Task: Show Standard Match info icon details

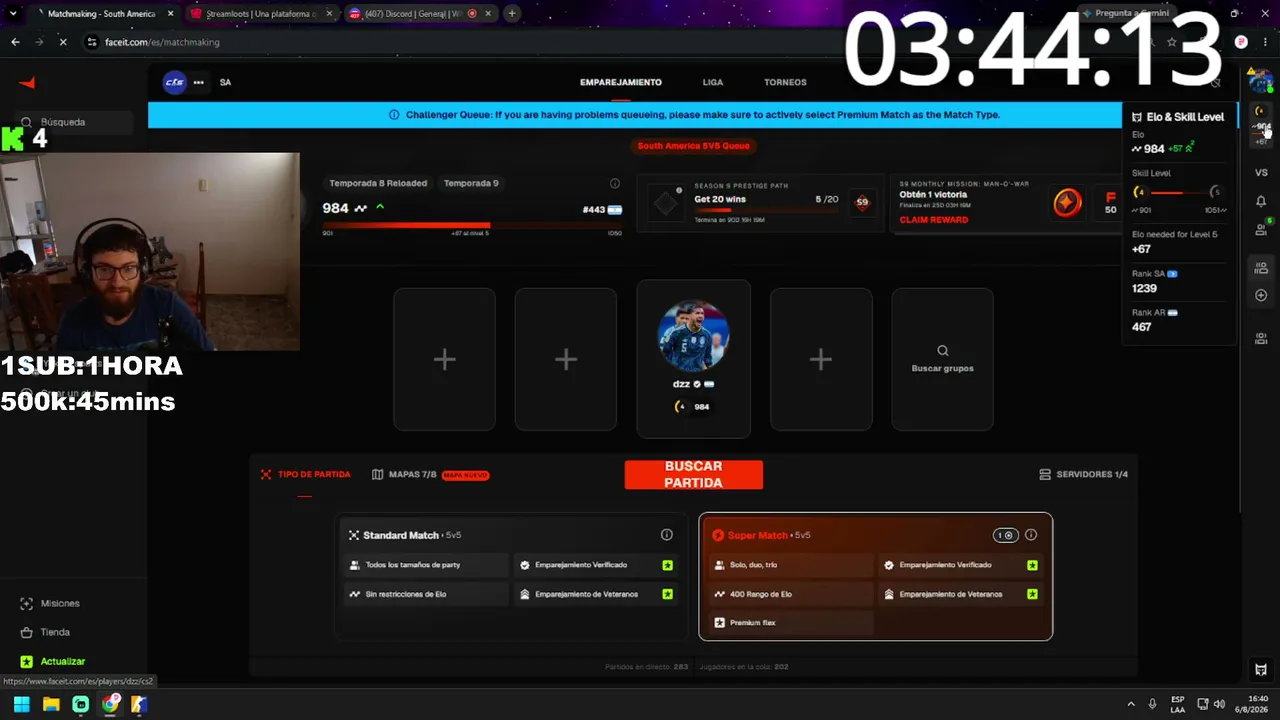Action: (x=667, y=535)
